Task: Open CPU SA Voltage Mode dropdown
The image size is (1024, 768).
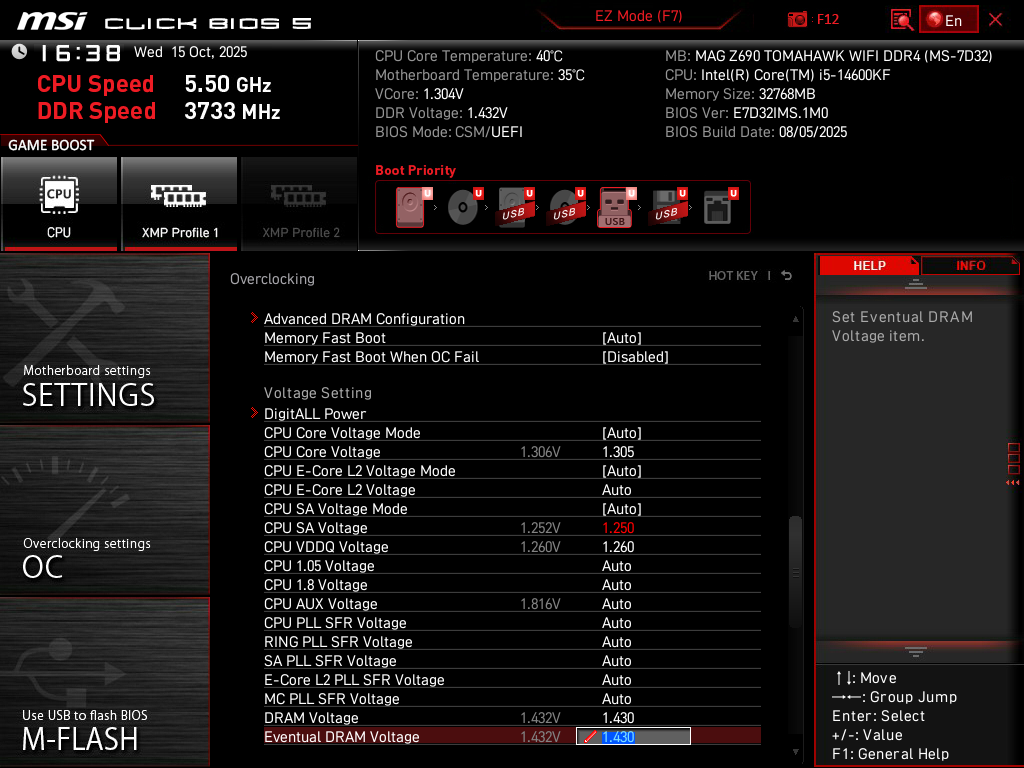Action: click(622, 508)
